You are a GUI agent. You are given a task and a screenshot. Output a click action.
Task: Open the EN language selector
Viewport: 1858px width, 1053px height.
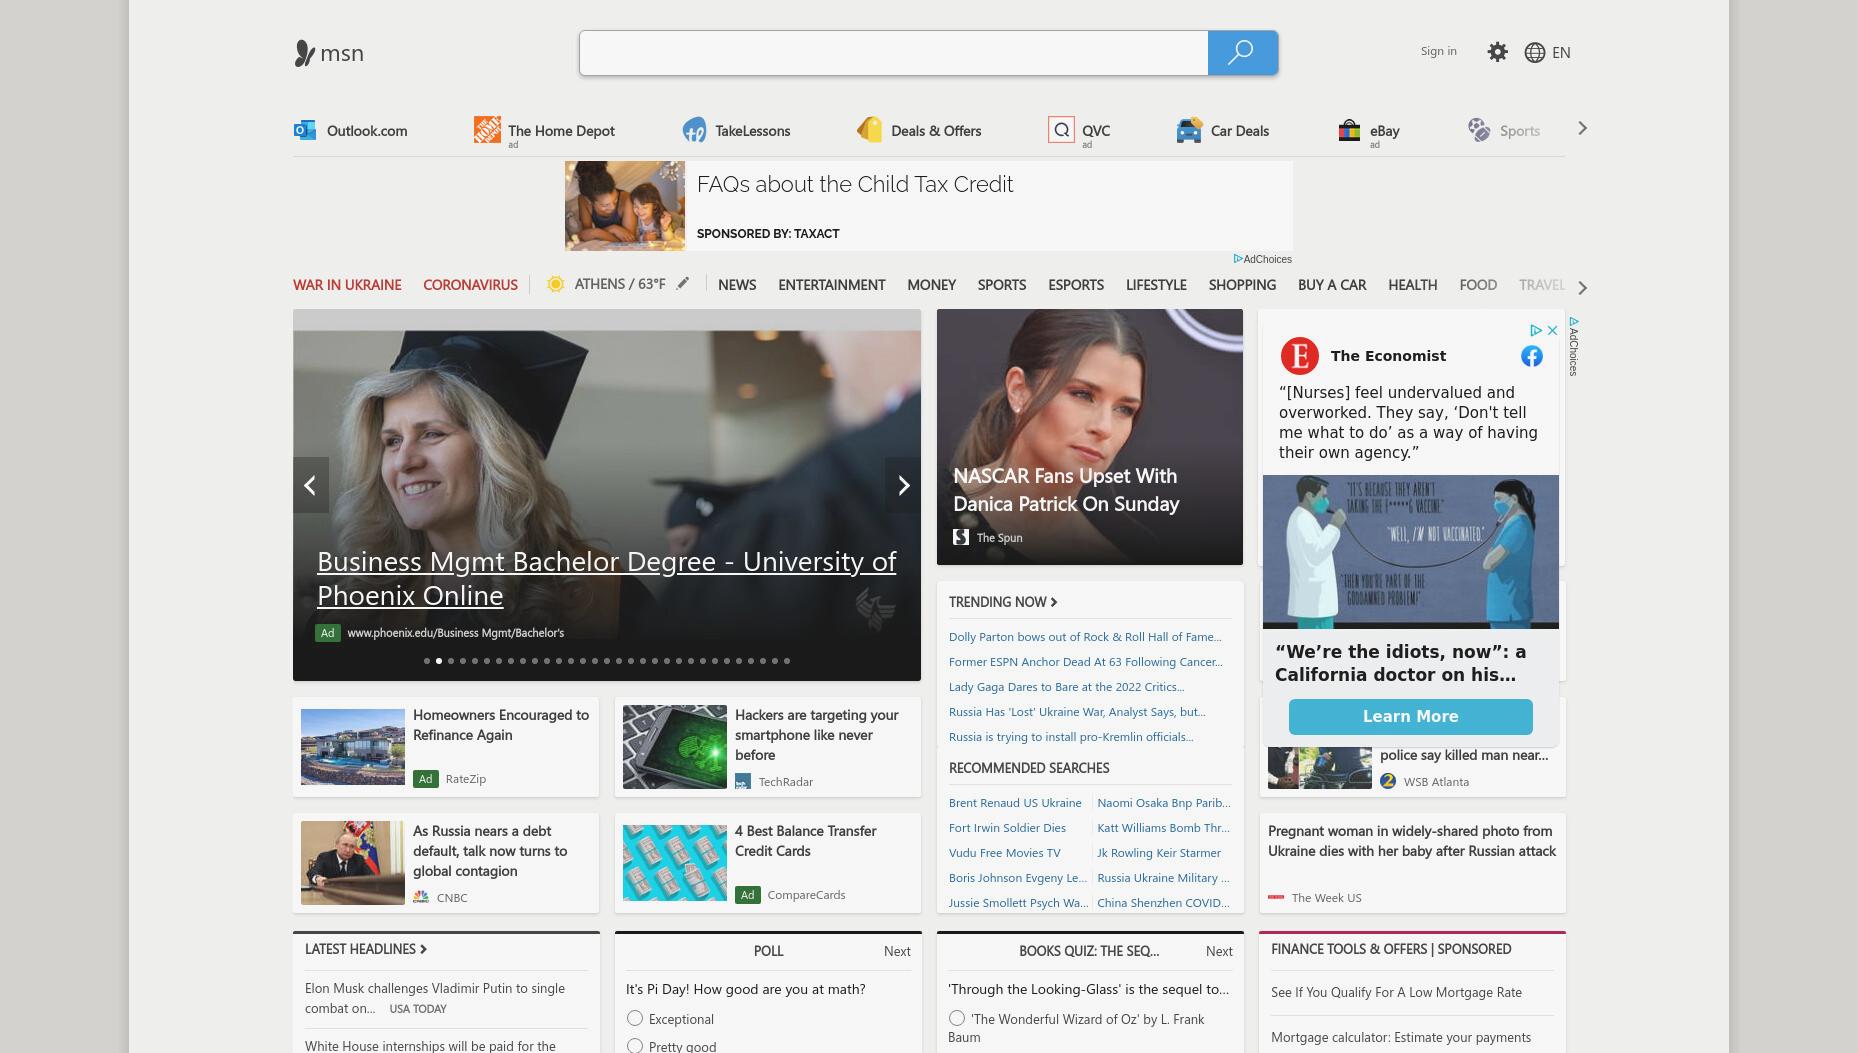pos(1561,52)
